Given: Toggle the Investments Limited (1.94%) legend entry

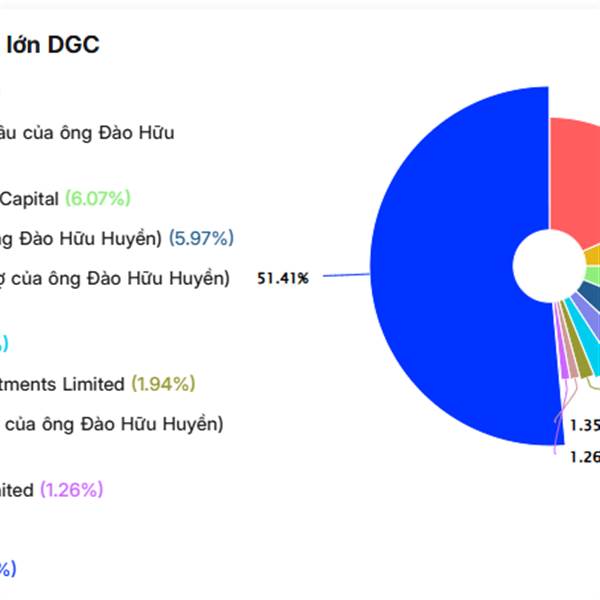Looking at the screenshot, I should tap(98, 383).
